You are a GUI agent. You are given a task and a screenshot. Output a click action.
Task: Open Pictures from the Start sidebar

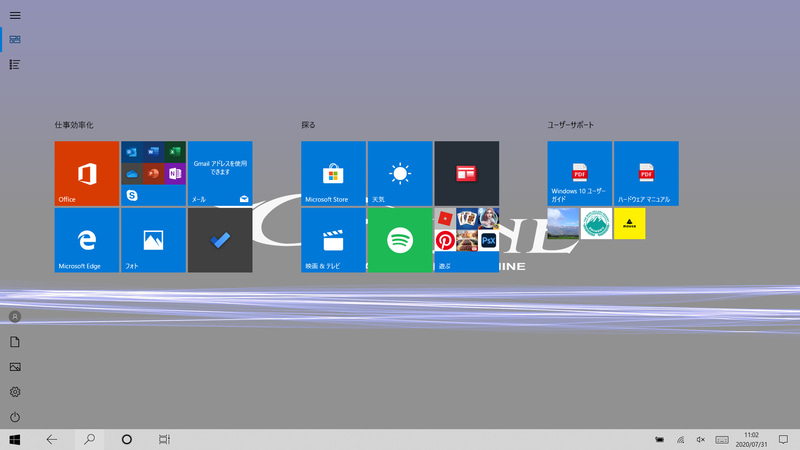pos(15,367)
